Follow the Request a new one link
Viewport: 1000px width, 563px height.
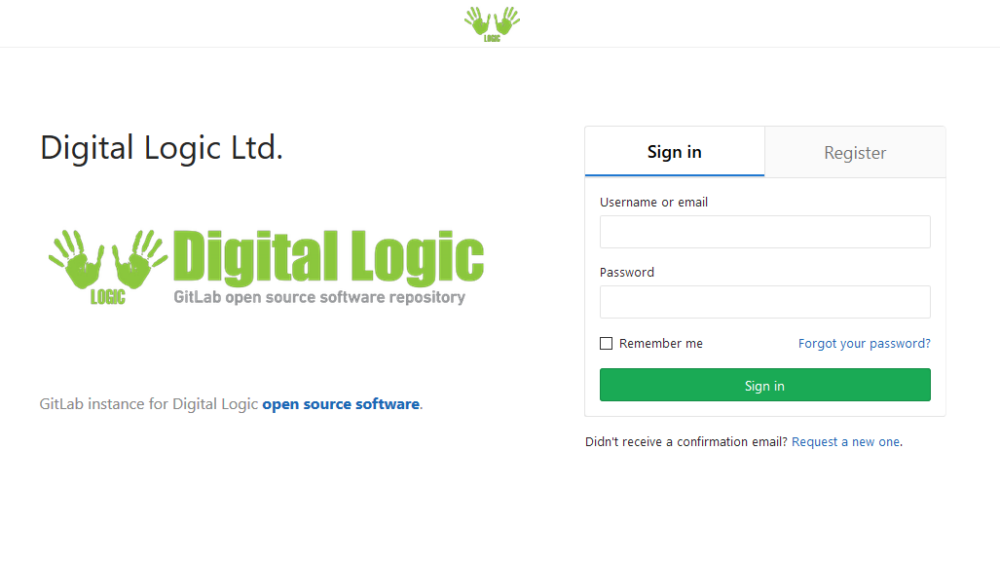846,442
